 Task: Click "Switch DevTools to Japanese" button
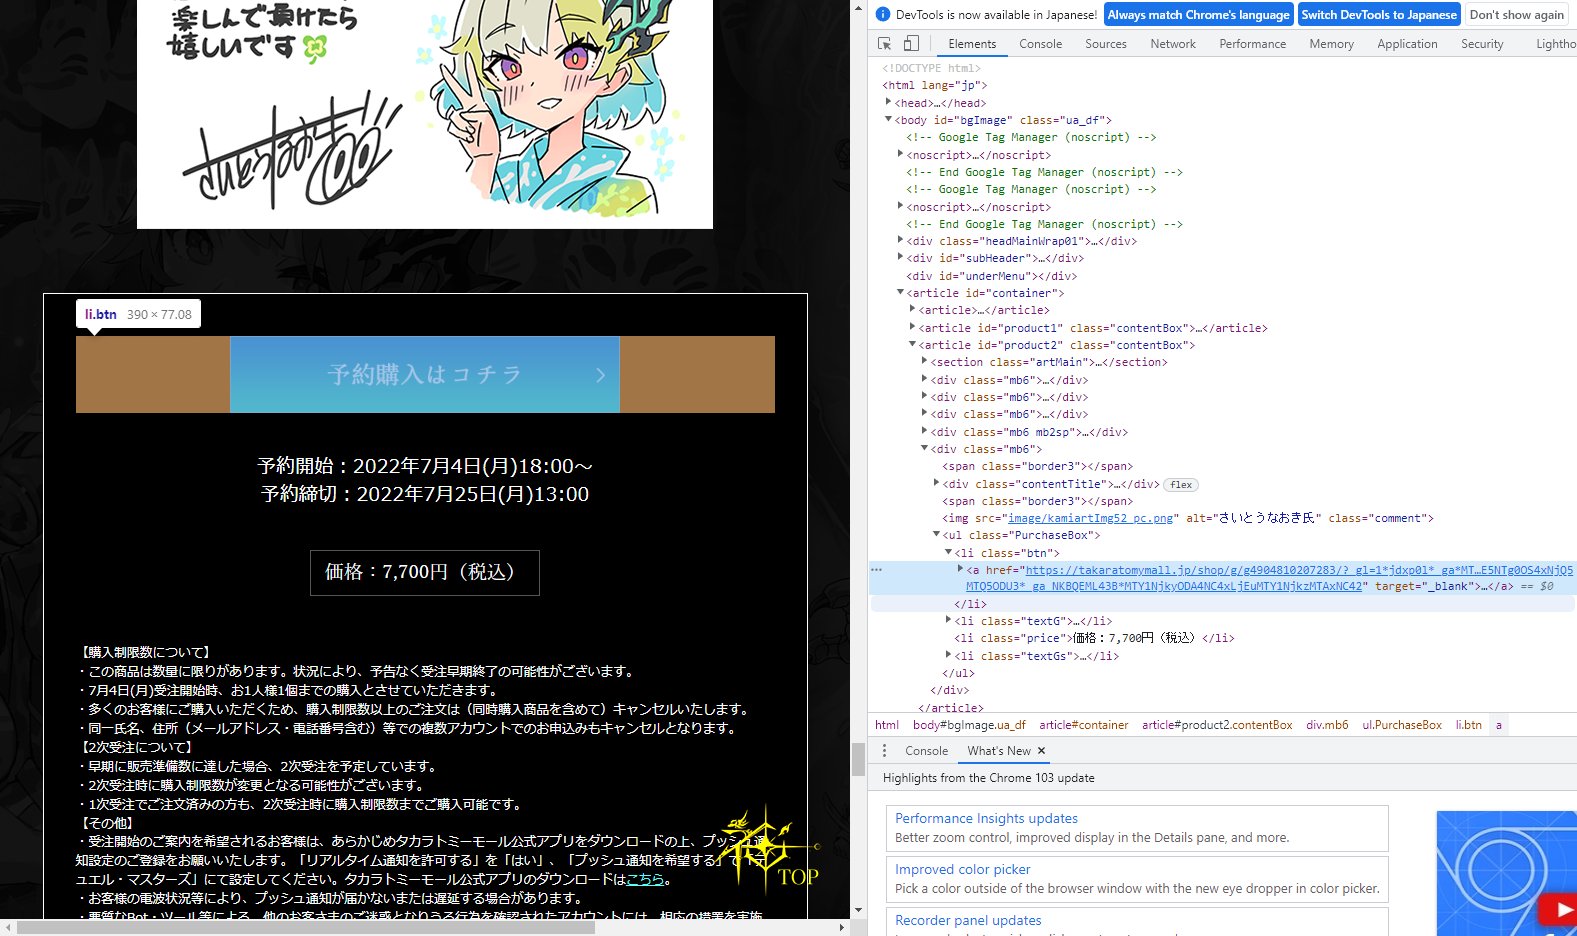(x=1379, y=14)
